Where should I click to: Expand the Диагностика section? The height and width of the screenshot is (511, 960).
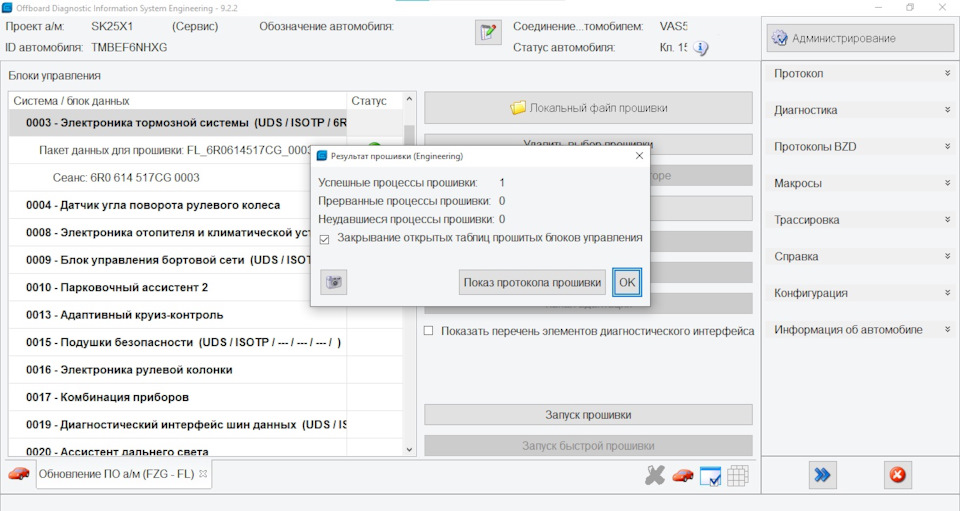click(x=860, y=110)
